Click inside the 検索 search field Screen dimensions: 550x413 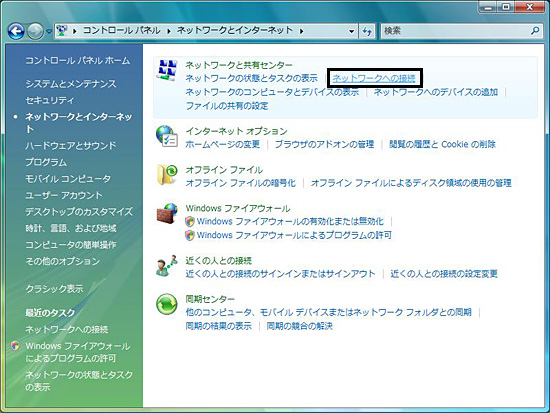455,31
